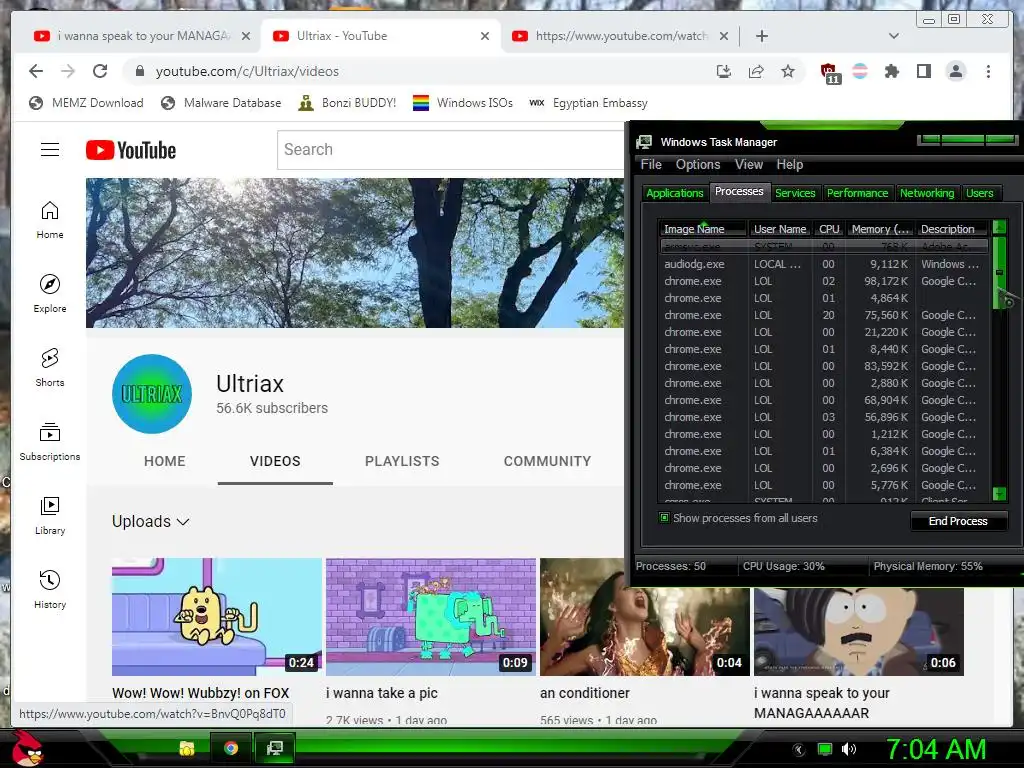Image resolution: width=1024 pixels, height=768 pixels.
Task: Open History in YouTube sidebar
Action: pos(50,590)
